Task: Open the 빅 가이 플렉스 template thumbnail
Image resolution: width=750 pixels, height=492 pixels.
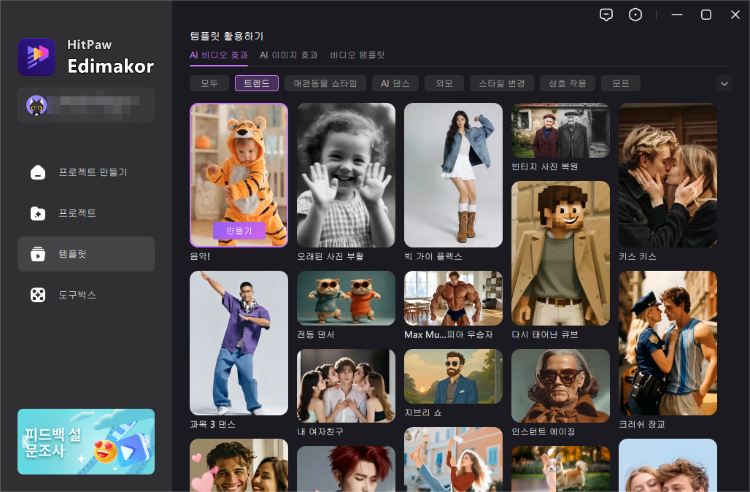Action: 453,175
